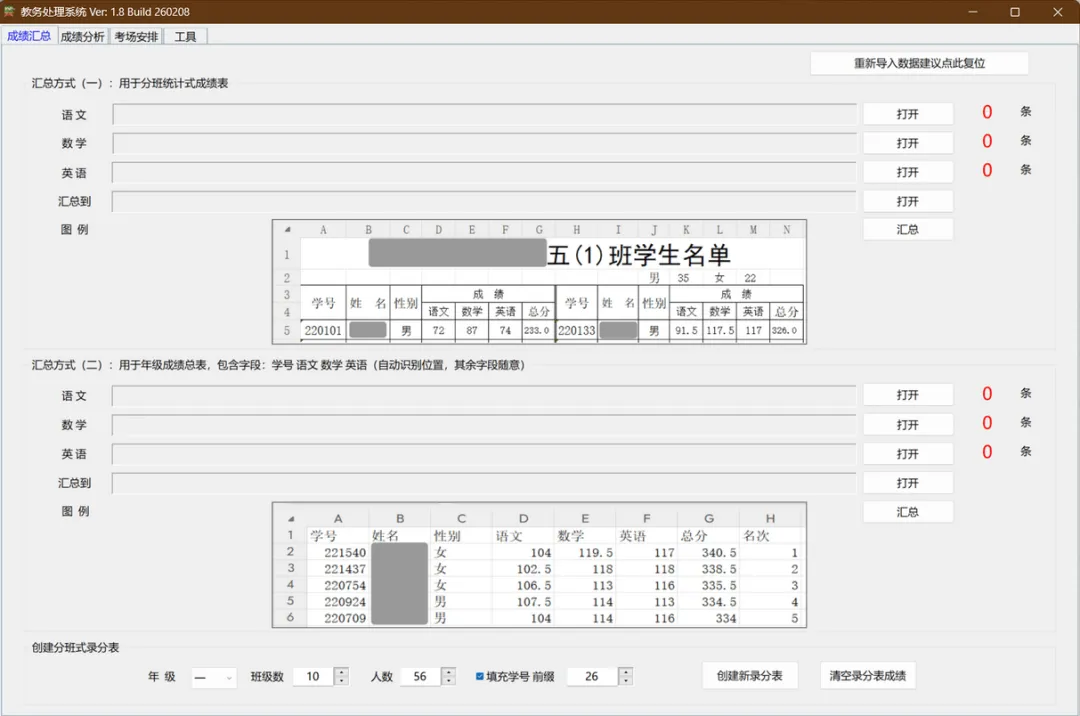Focus the 语文 path field in 汇总方式二
This screenshot has width=1080, height=716.
coord(484,395)
